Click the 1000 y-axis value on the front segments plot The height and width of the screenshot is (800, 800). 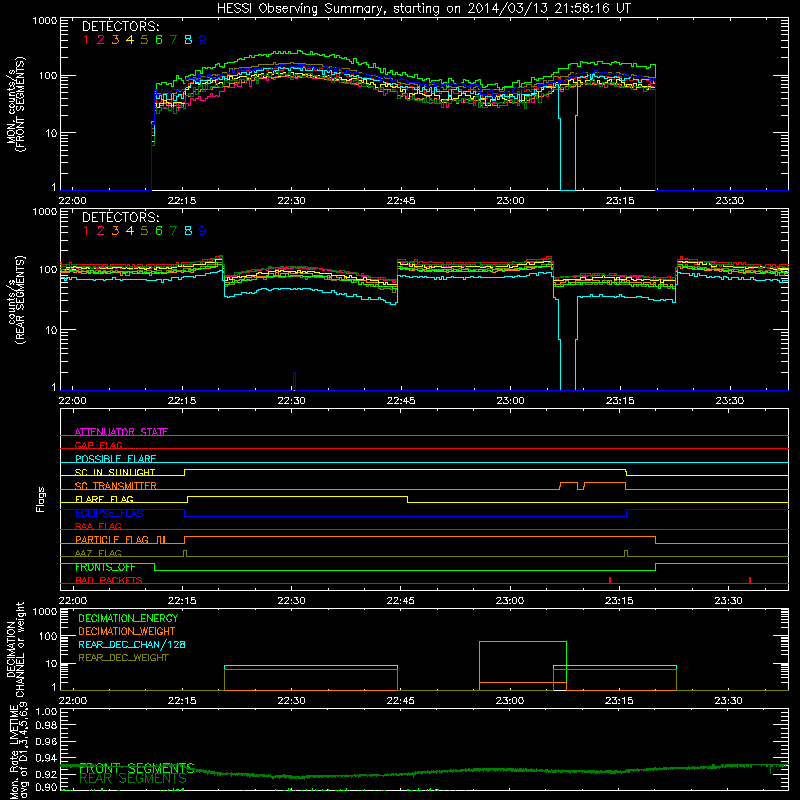[x=45, y=21]
